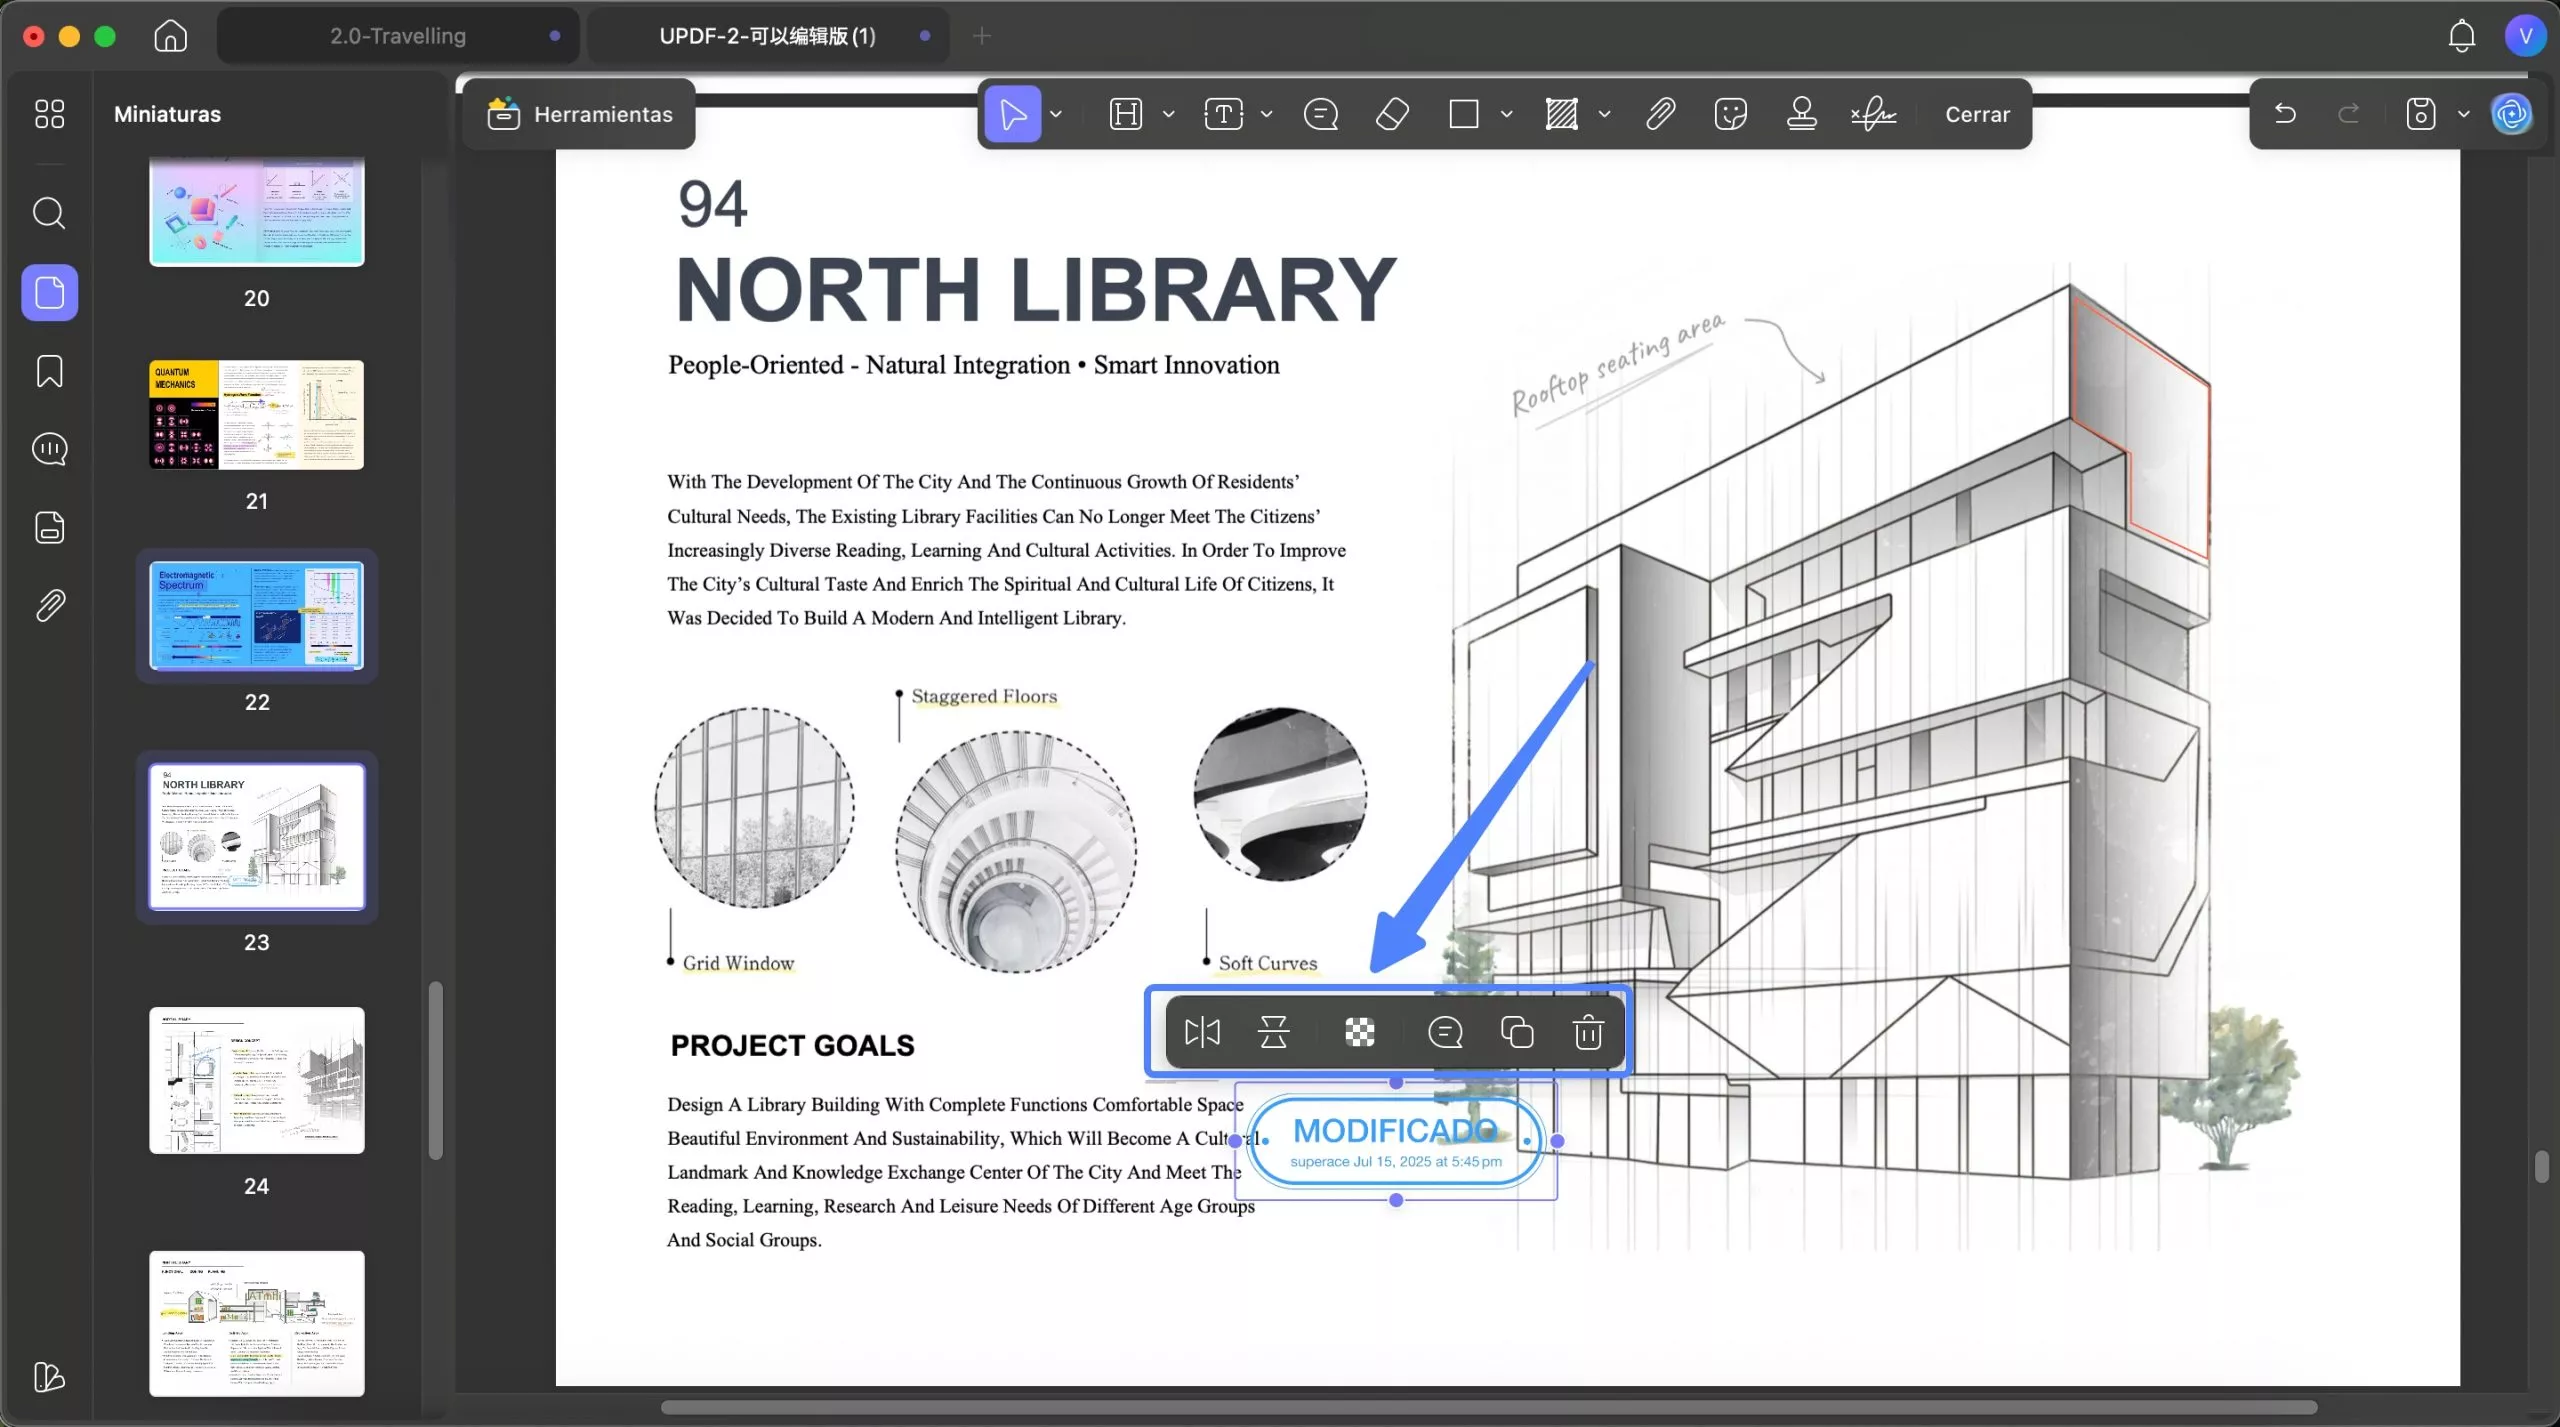Open page 24 thumbnail
Image resolution: width=2560 pixels, height=1427 pixels.
click(x=257, y=1080)
